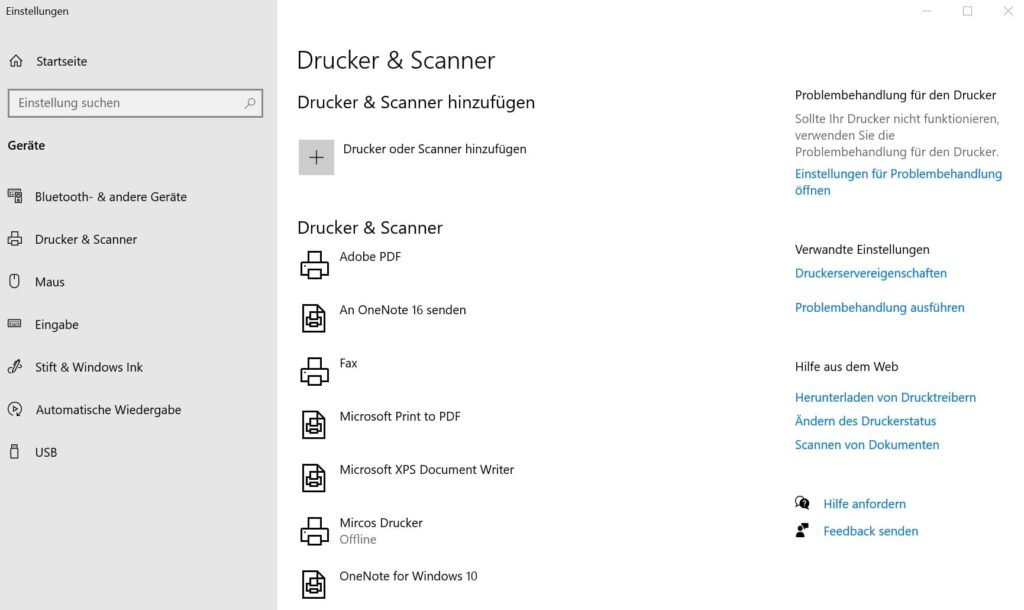1024x610 pixels.
Task: Switch to Maus settings
Action: click(47, 281)
